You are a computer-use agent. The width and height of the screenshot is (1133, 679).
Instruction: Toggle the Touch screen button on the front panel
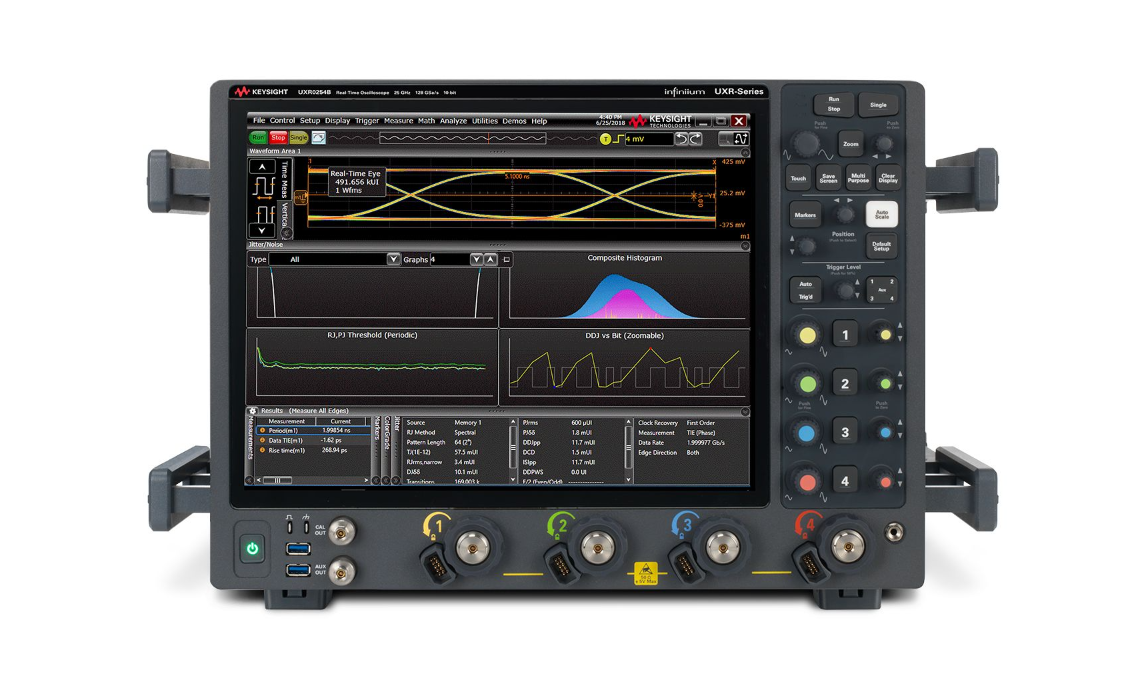797,177
